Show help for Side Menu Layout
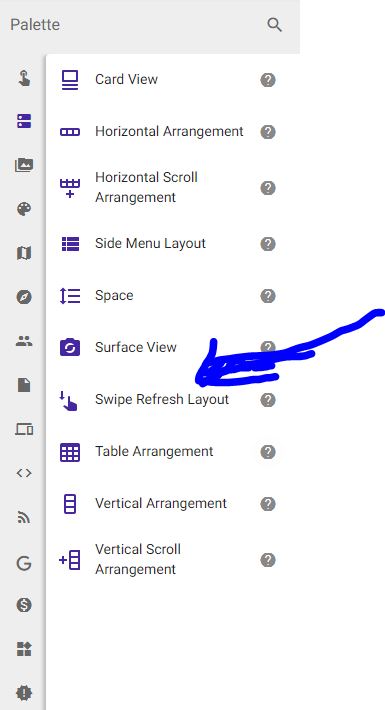The image size is (385, 710). click(x=268, y=244)
